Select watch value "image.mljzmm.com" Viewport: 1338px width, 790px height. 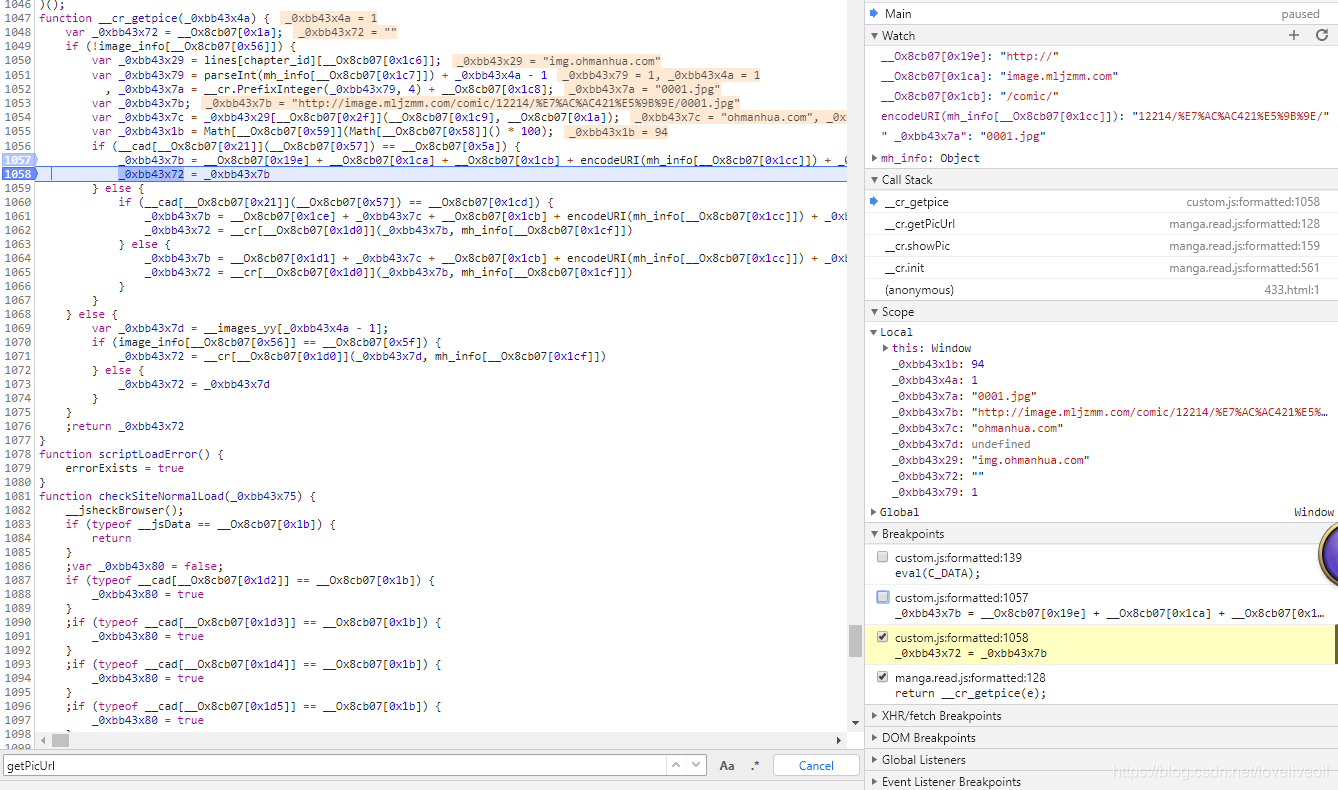[x=1058, y=76]
